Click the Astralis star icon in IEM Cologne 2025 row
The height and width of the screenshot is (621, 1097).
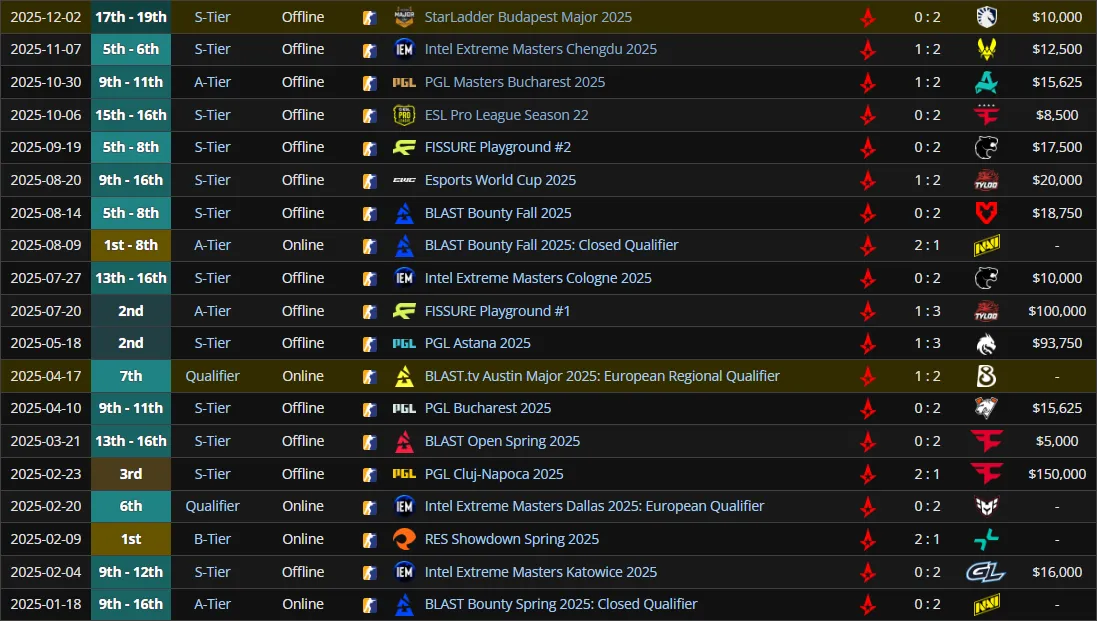tap(868, 278)
